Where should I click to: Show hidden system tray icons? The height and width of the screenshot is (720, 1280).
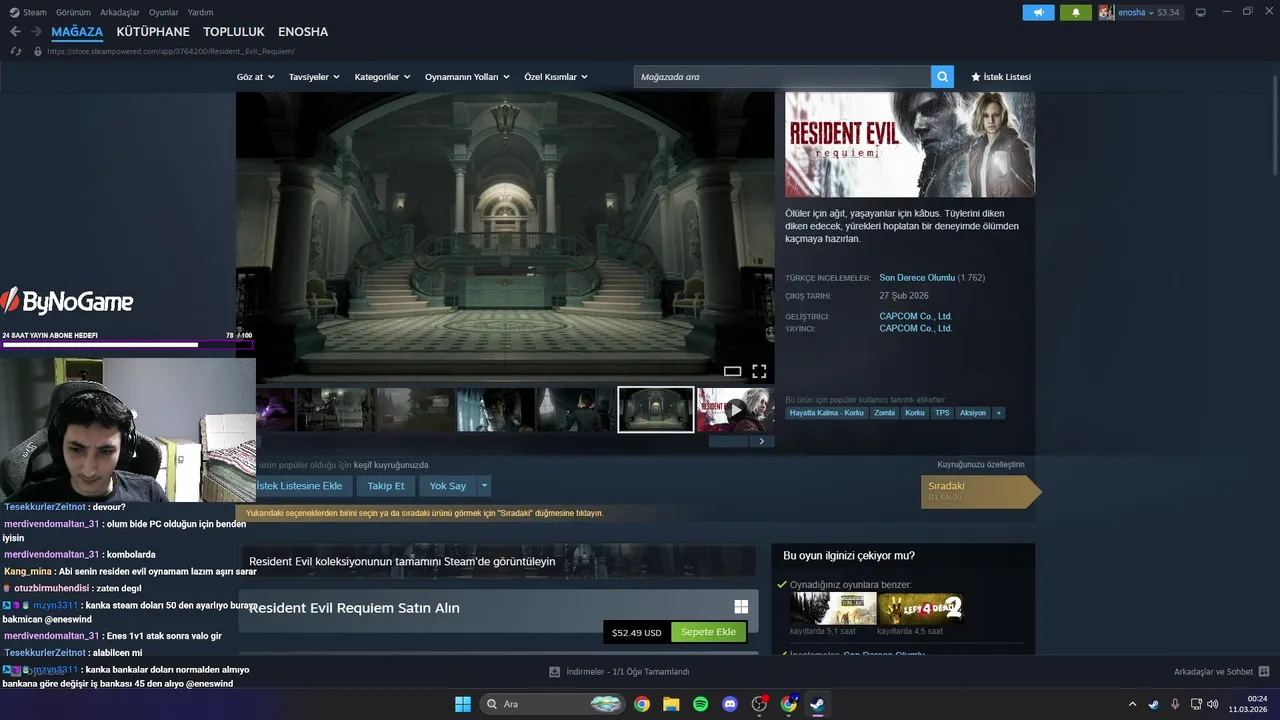(1132, 704)
